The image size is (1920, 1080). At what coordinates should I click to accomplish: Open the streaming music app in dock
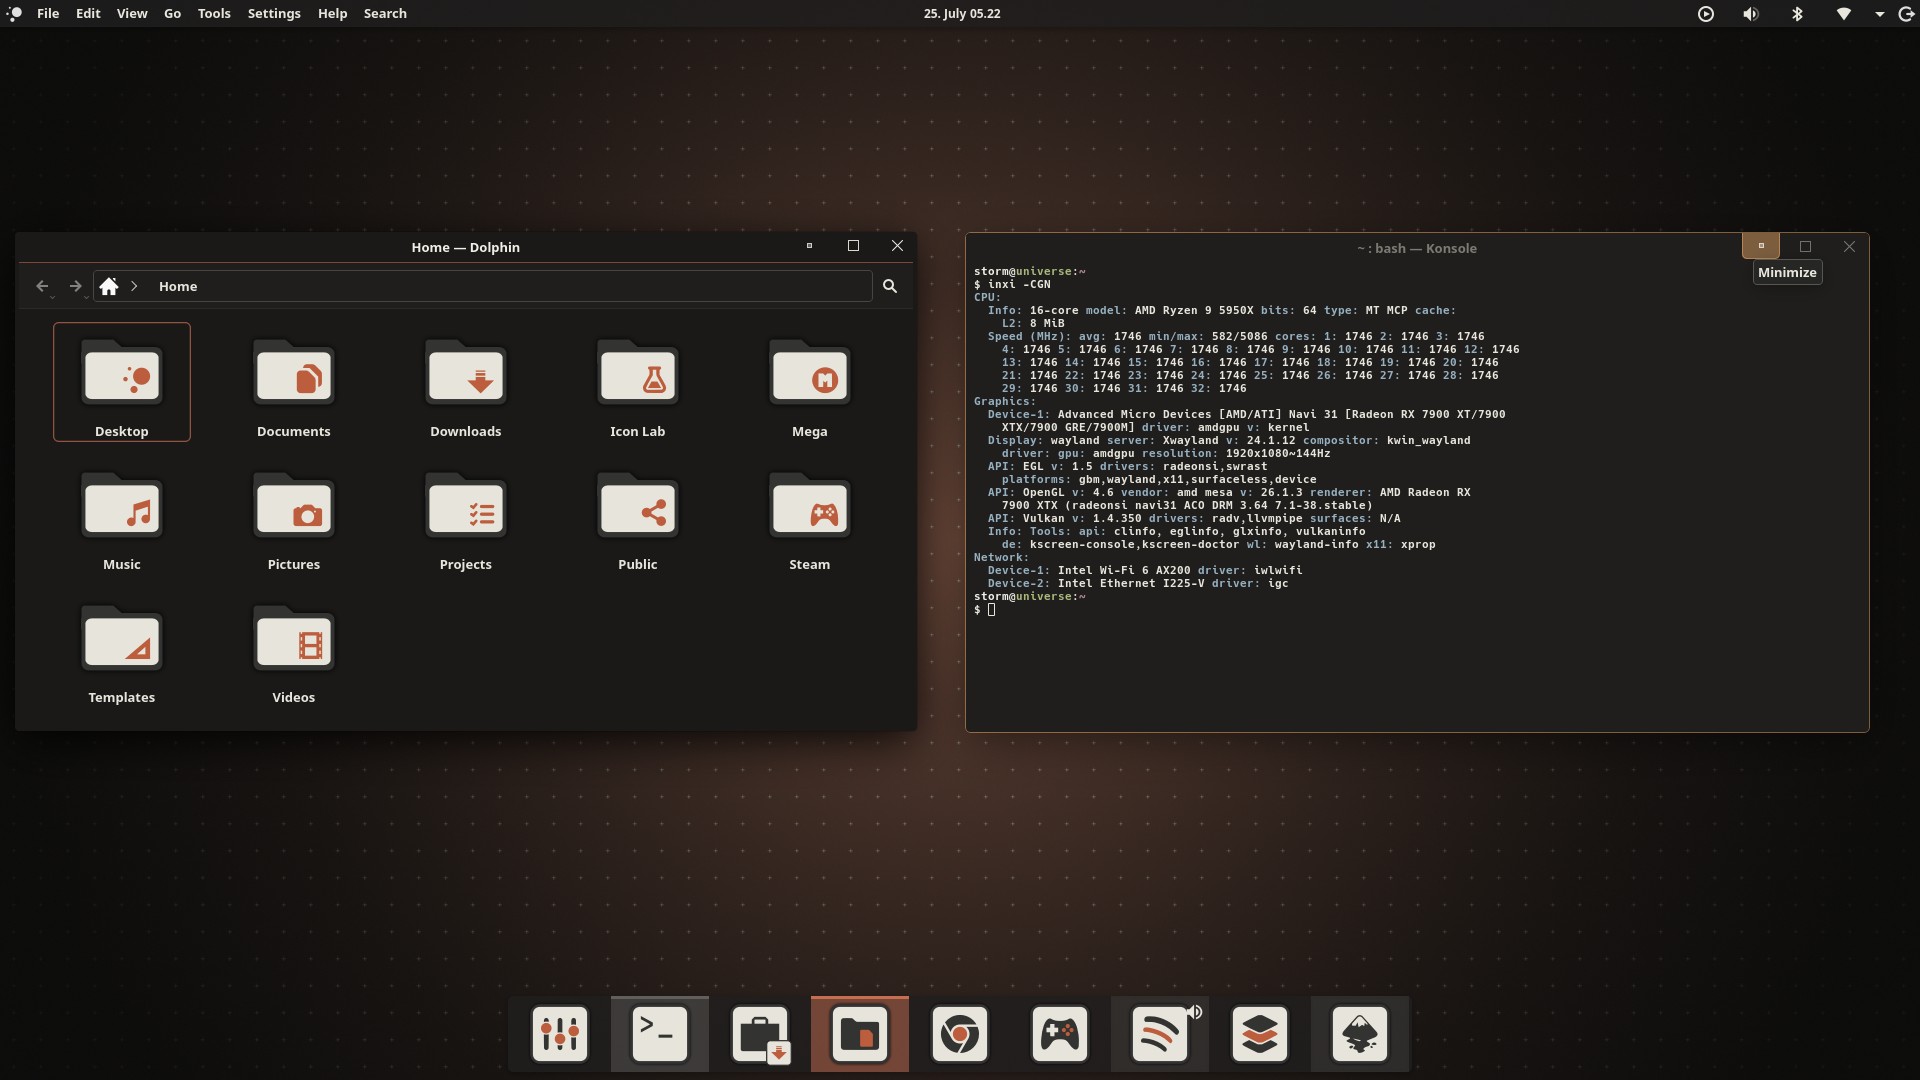coord(1160,1034)
